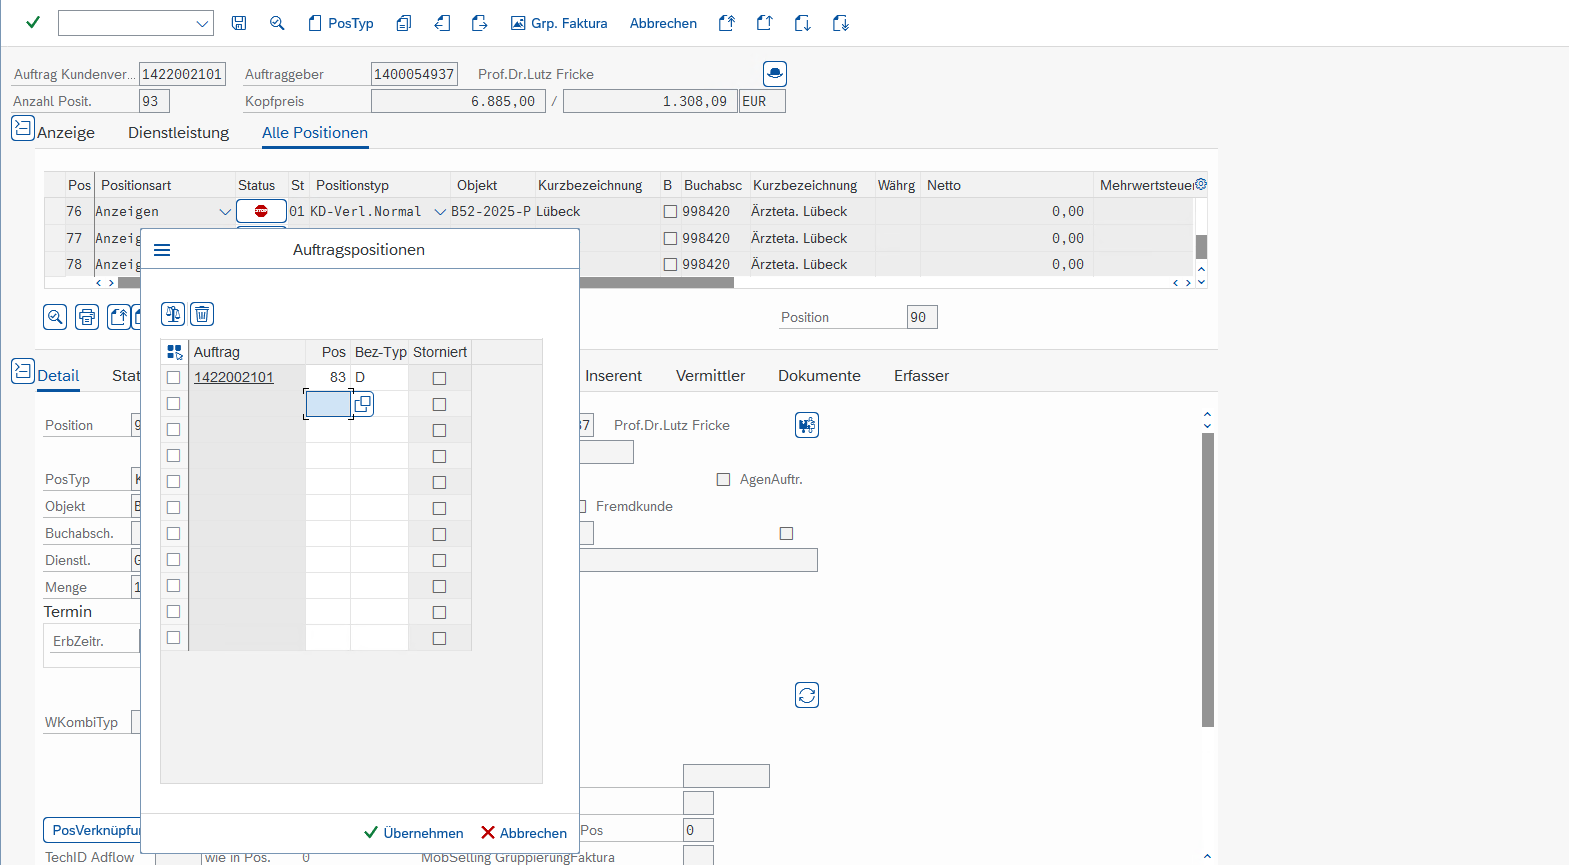Open order link 1422002101 in dialog
The height and width of the screenshot is (865, 1569).
(234, 377)
